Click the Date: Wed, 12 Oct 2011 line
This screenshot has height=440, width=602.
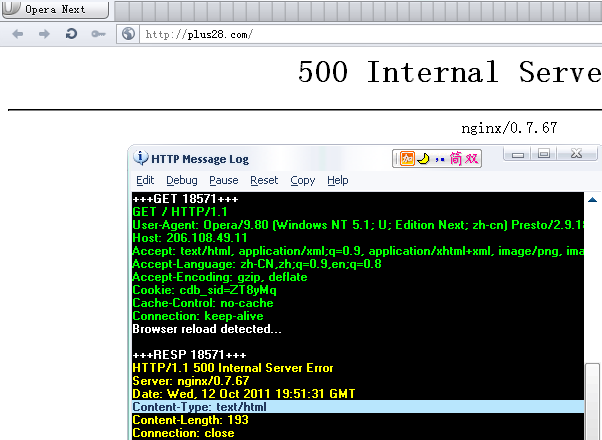coord(243,394)
